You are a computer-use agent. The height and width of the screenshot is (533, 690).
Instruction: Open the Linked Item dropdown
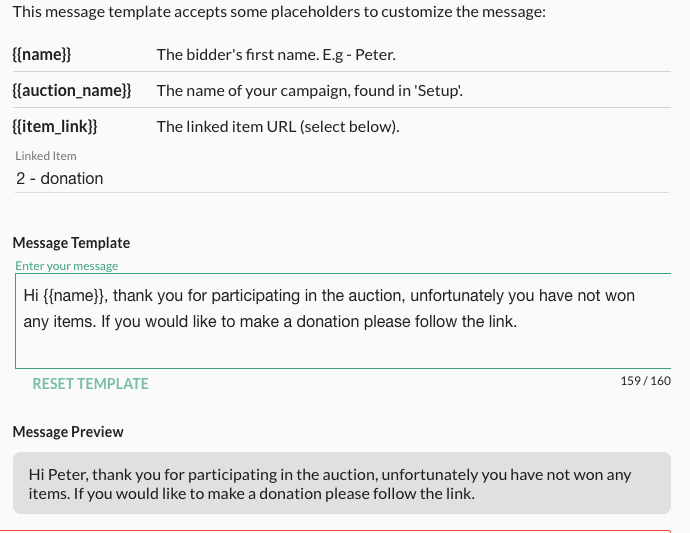click(x=340, y=179)
